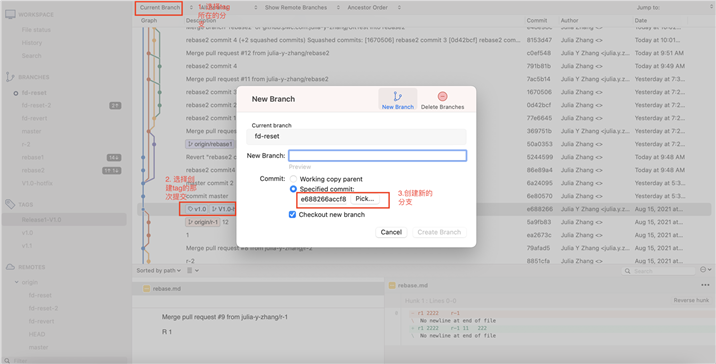Open the Ancestor Order dropdown
Screen dimensions: 716x364
374,7
